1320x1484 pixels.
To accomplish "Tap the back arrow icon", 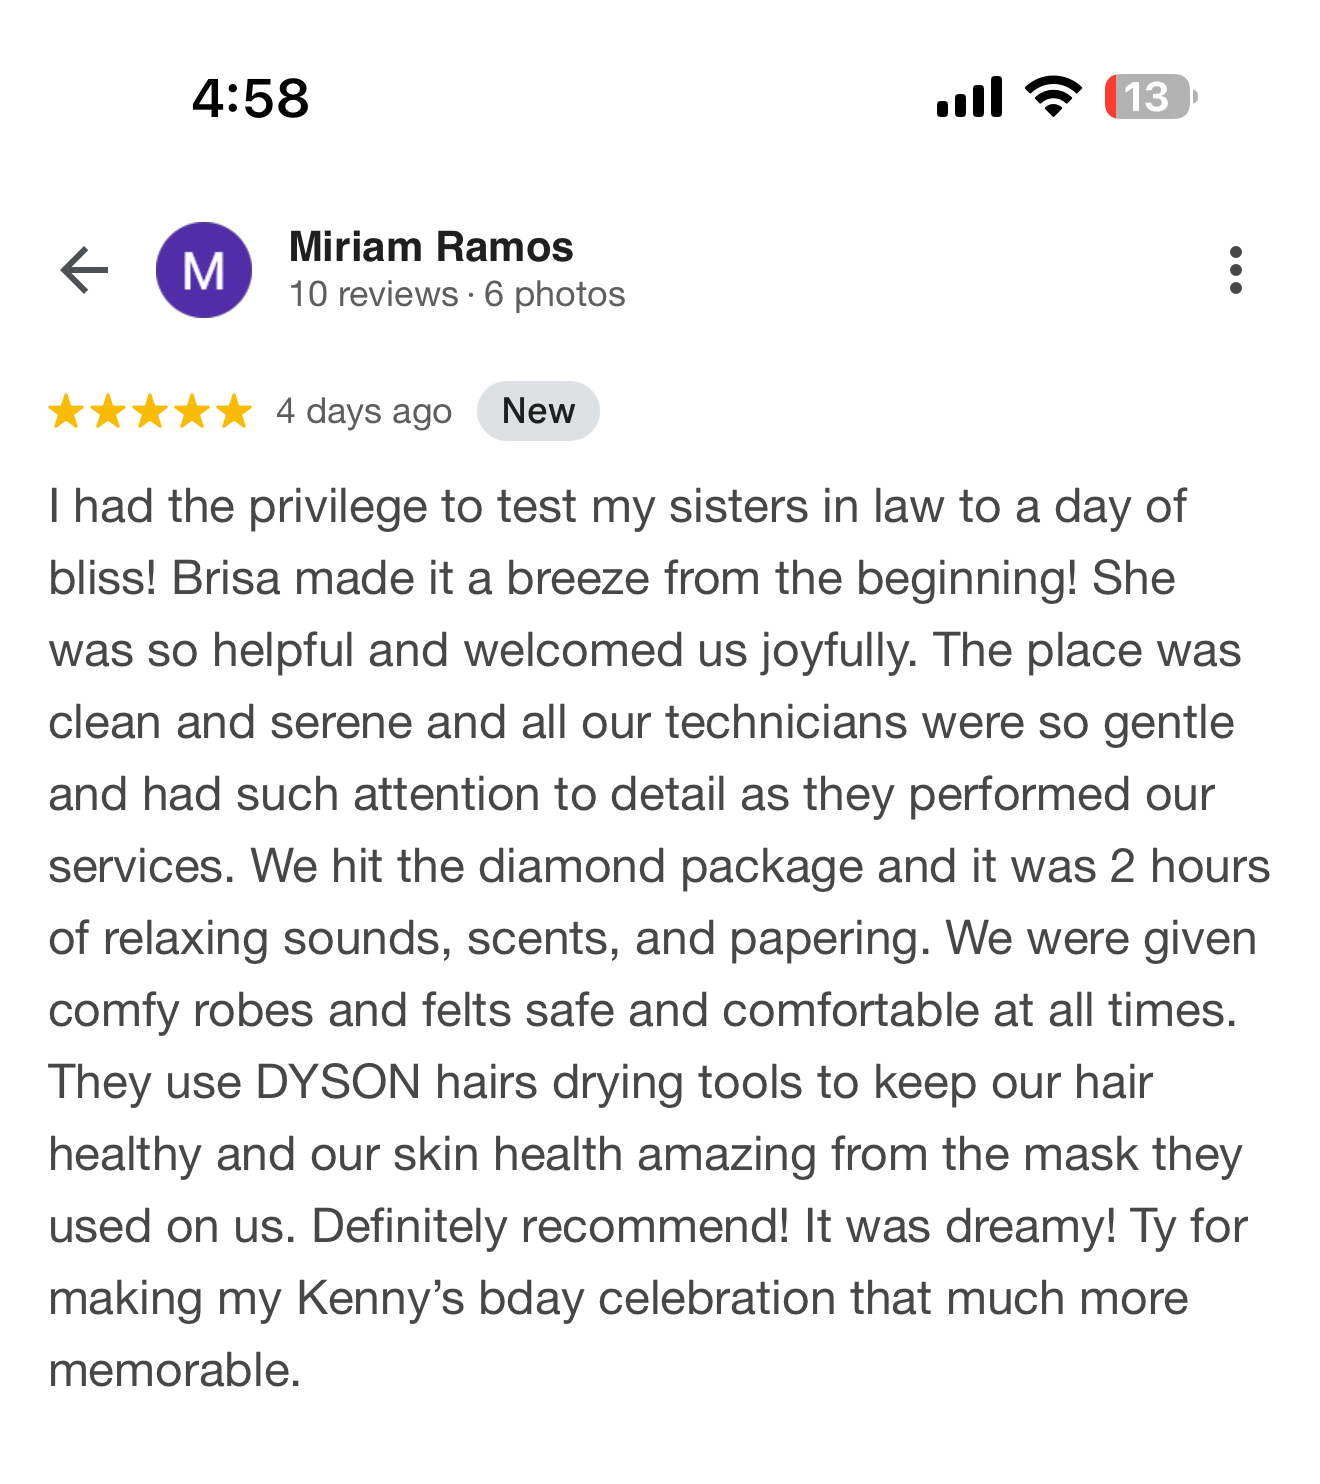I will point(84,270).
